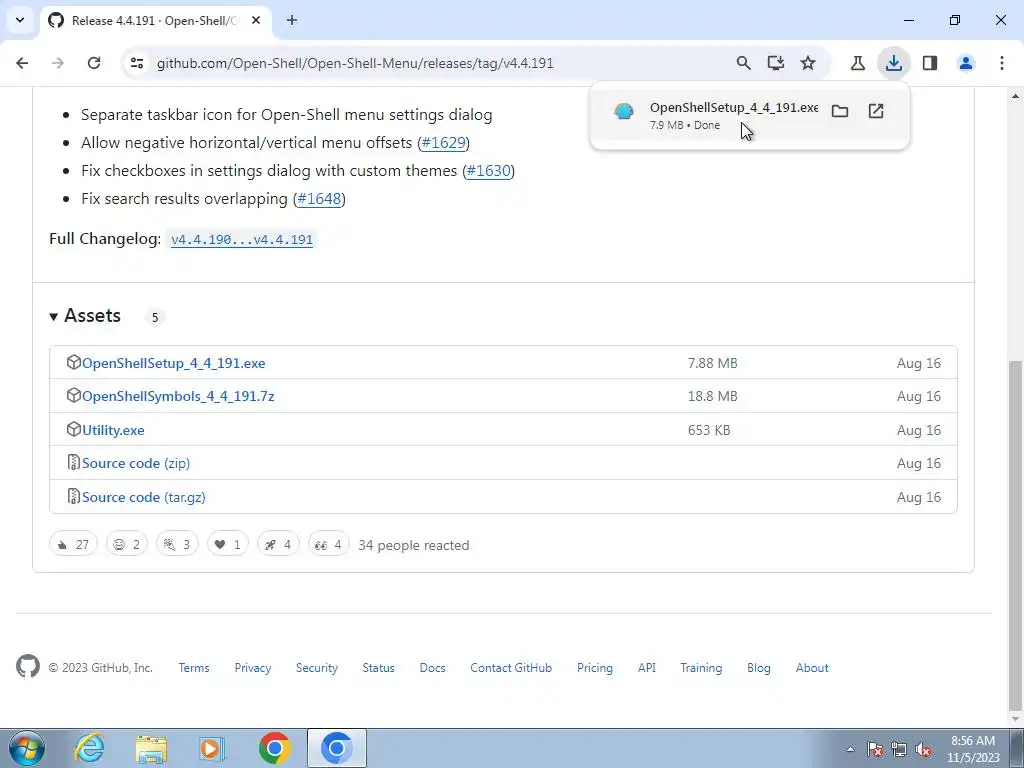Close the Release 4.4.191 tab
Viewport: 1024px width, 768px height.
[x=256, y=20]
